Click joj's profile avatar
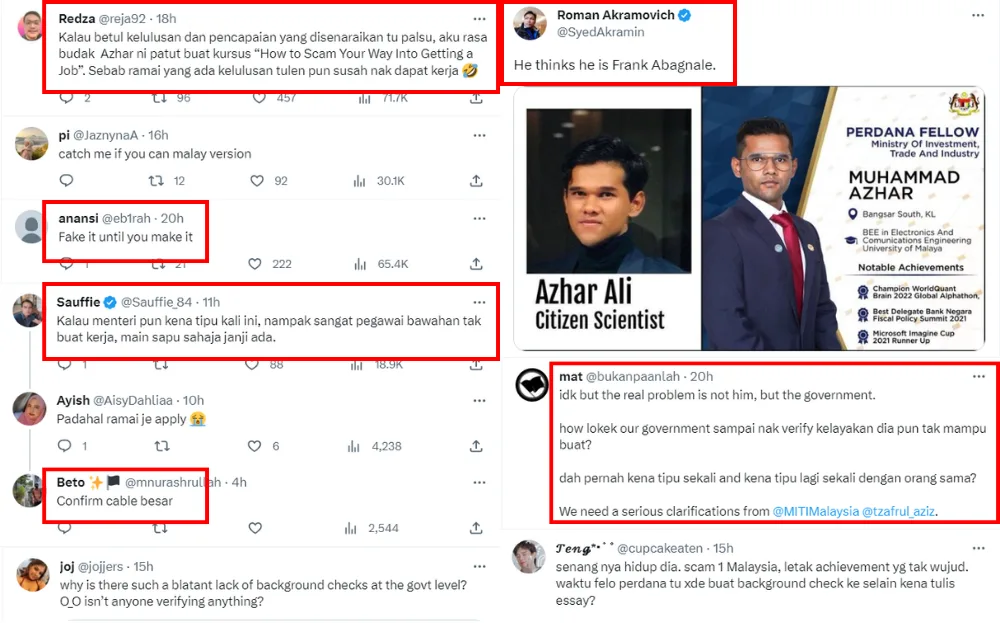The height and width of the screenshot is (623, 1000). tap(32, 574)
